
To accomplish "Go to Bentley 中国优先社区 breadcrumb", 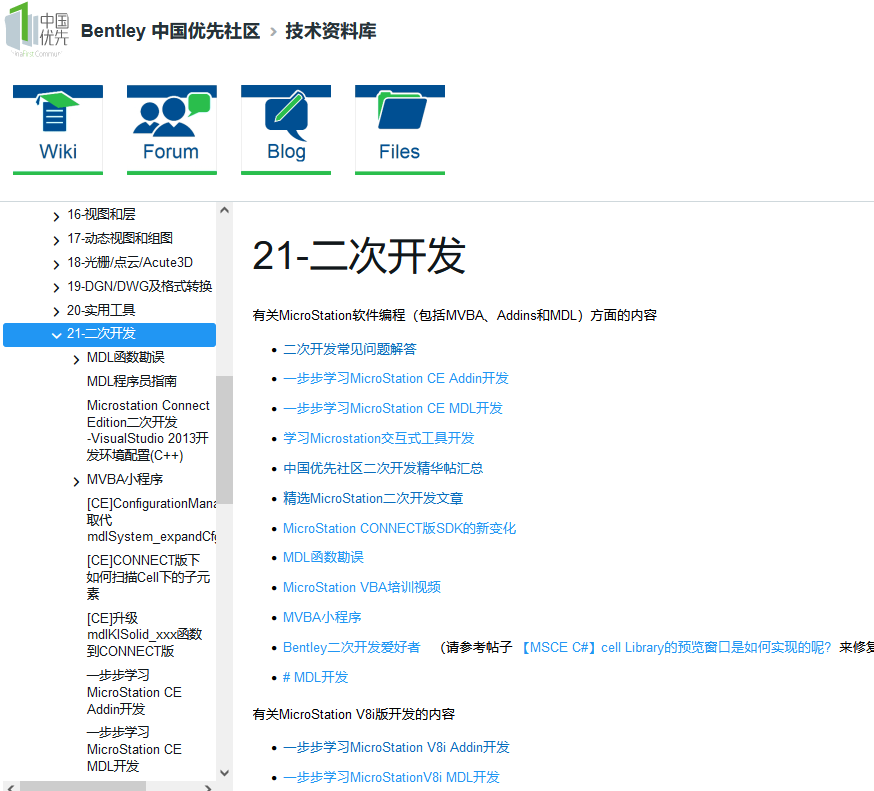I will (171, 31).
